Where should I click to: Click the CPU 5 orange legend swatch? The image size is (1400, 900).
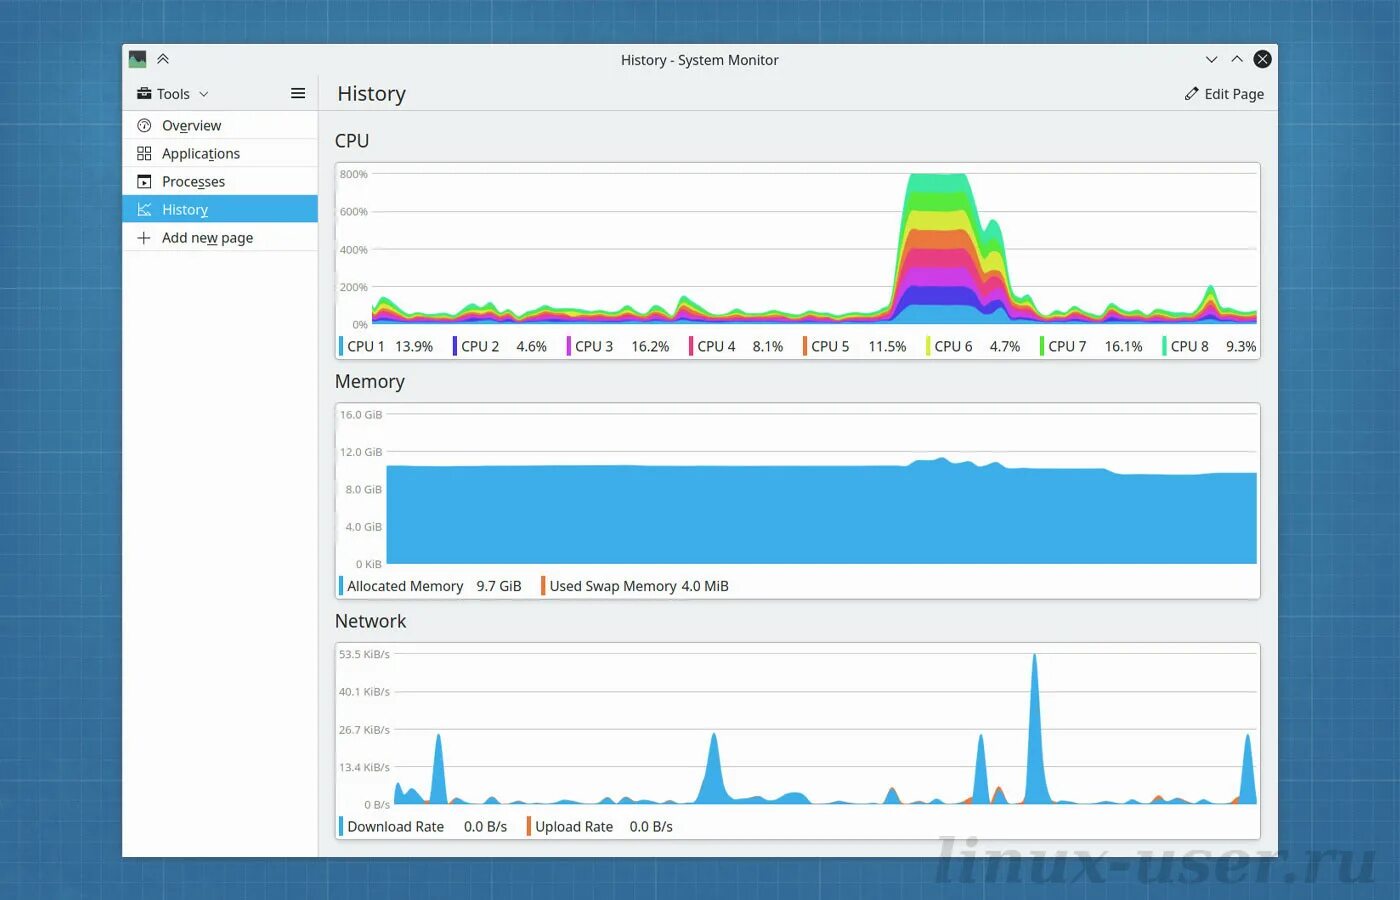pyautogui.click(x=805, y=346)
